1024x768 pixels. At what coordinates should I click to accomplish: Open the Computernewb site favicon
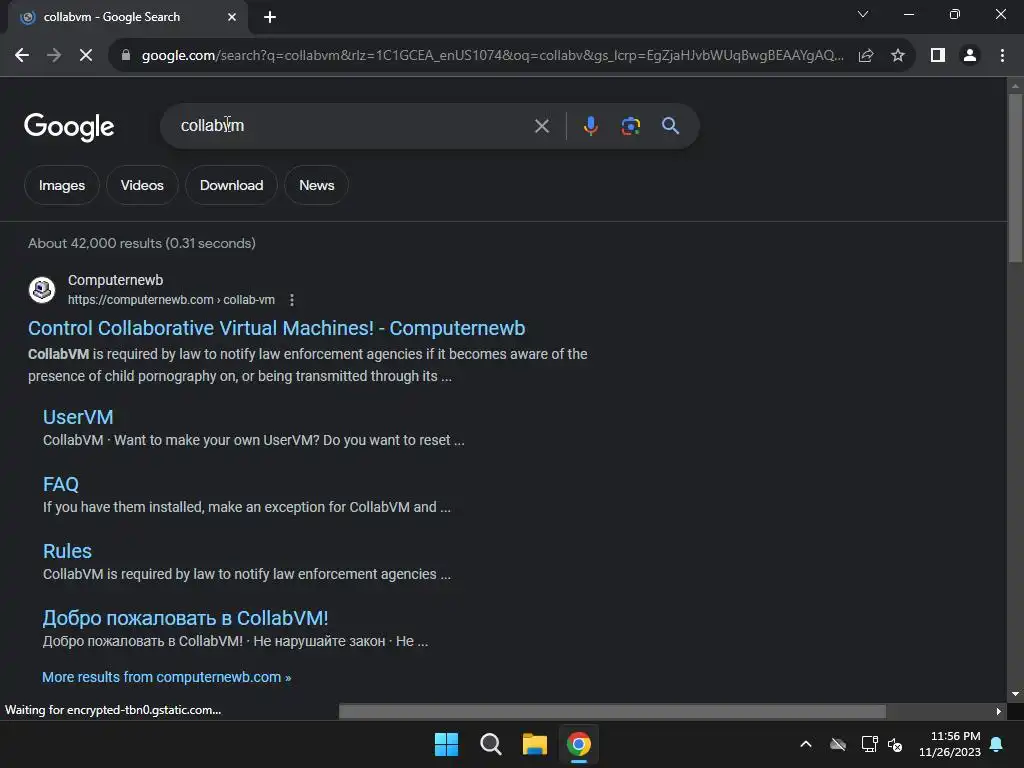point(42,289)
